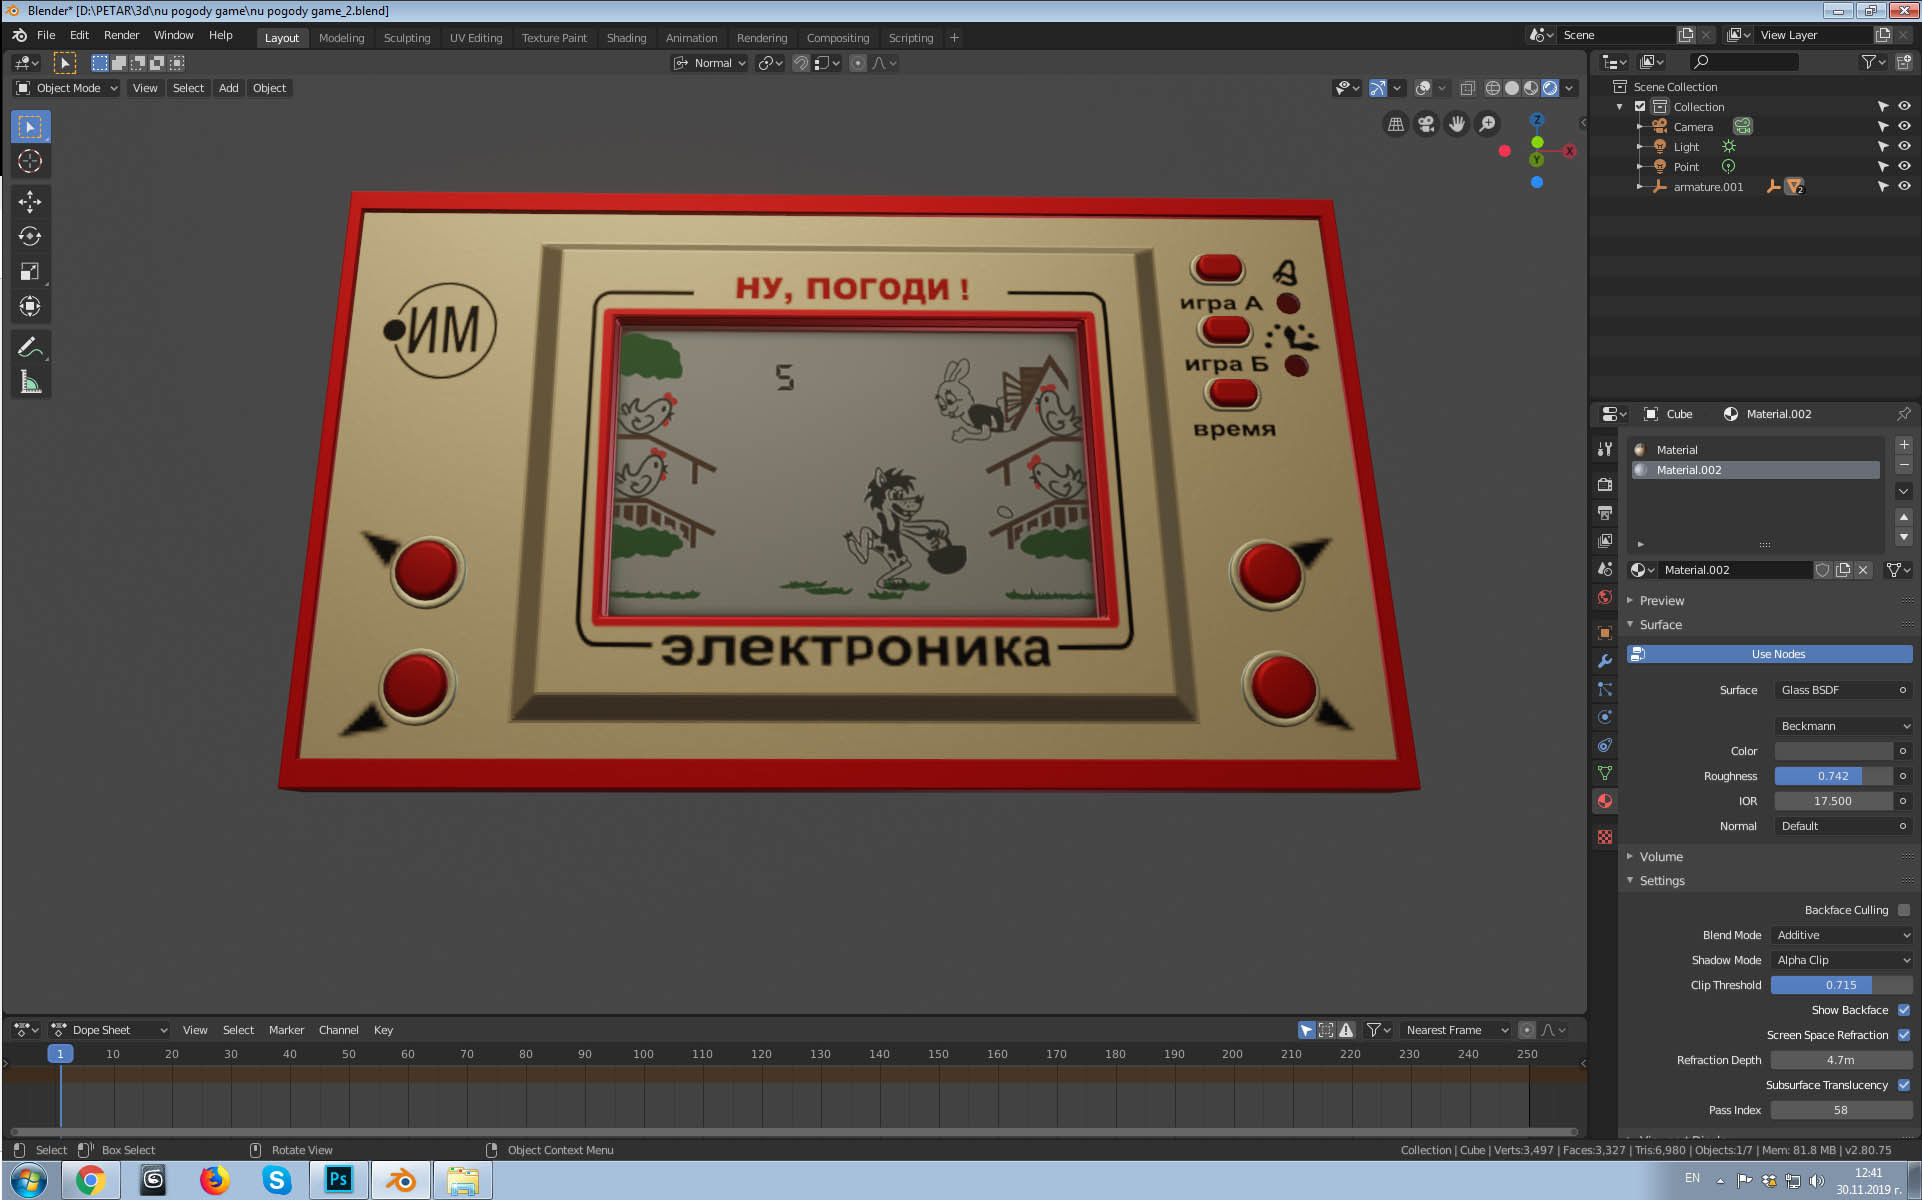Click the pan view hand icon

pos(1457,124)
